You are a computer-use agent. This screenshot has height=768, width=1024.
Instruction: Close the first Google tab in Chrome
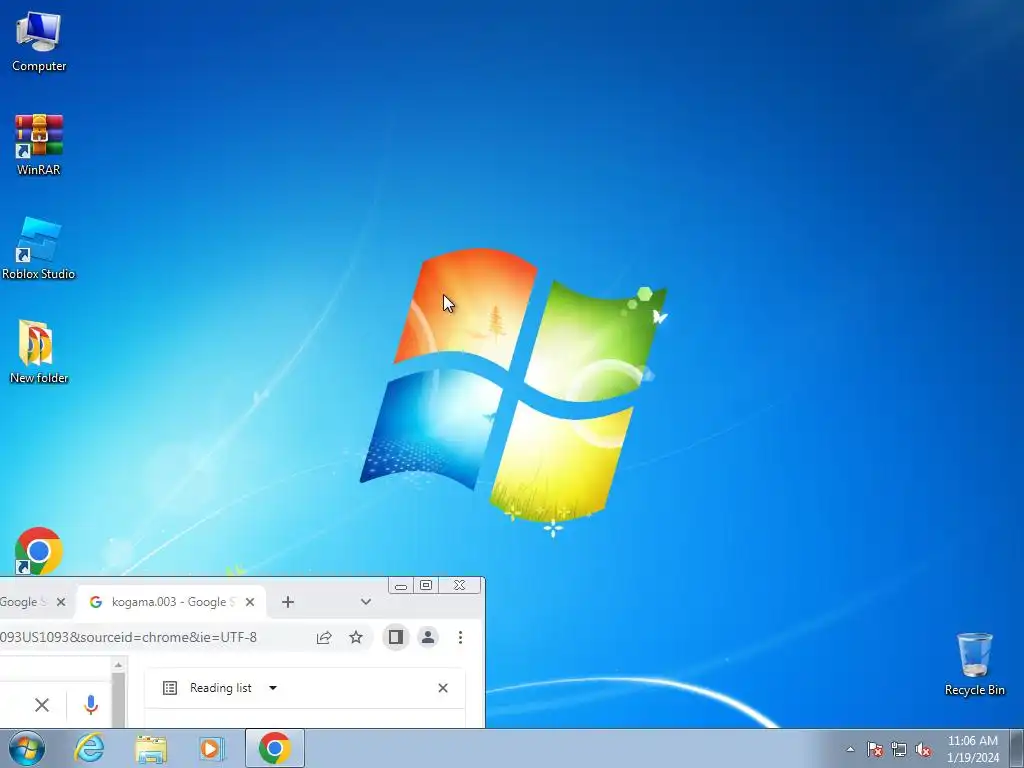tap(61, 602)
